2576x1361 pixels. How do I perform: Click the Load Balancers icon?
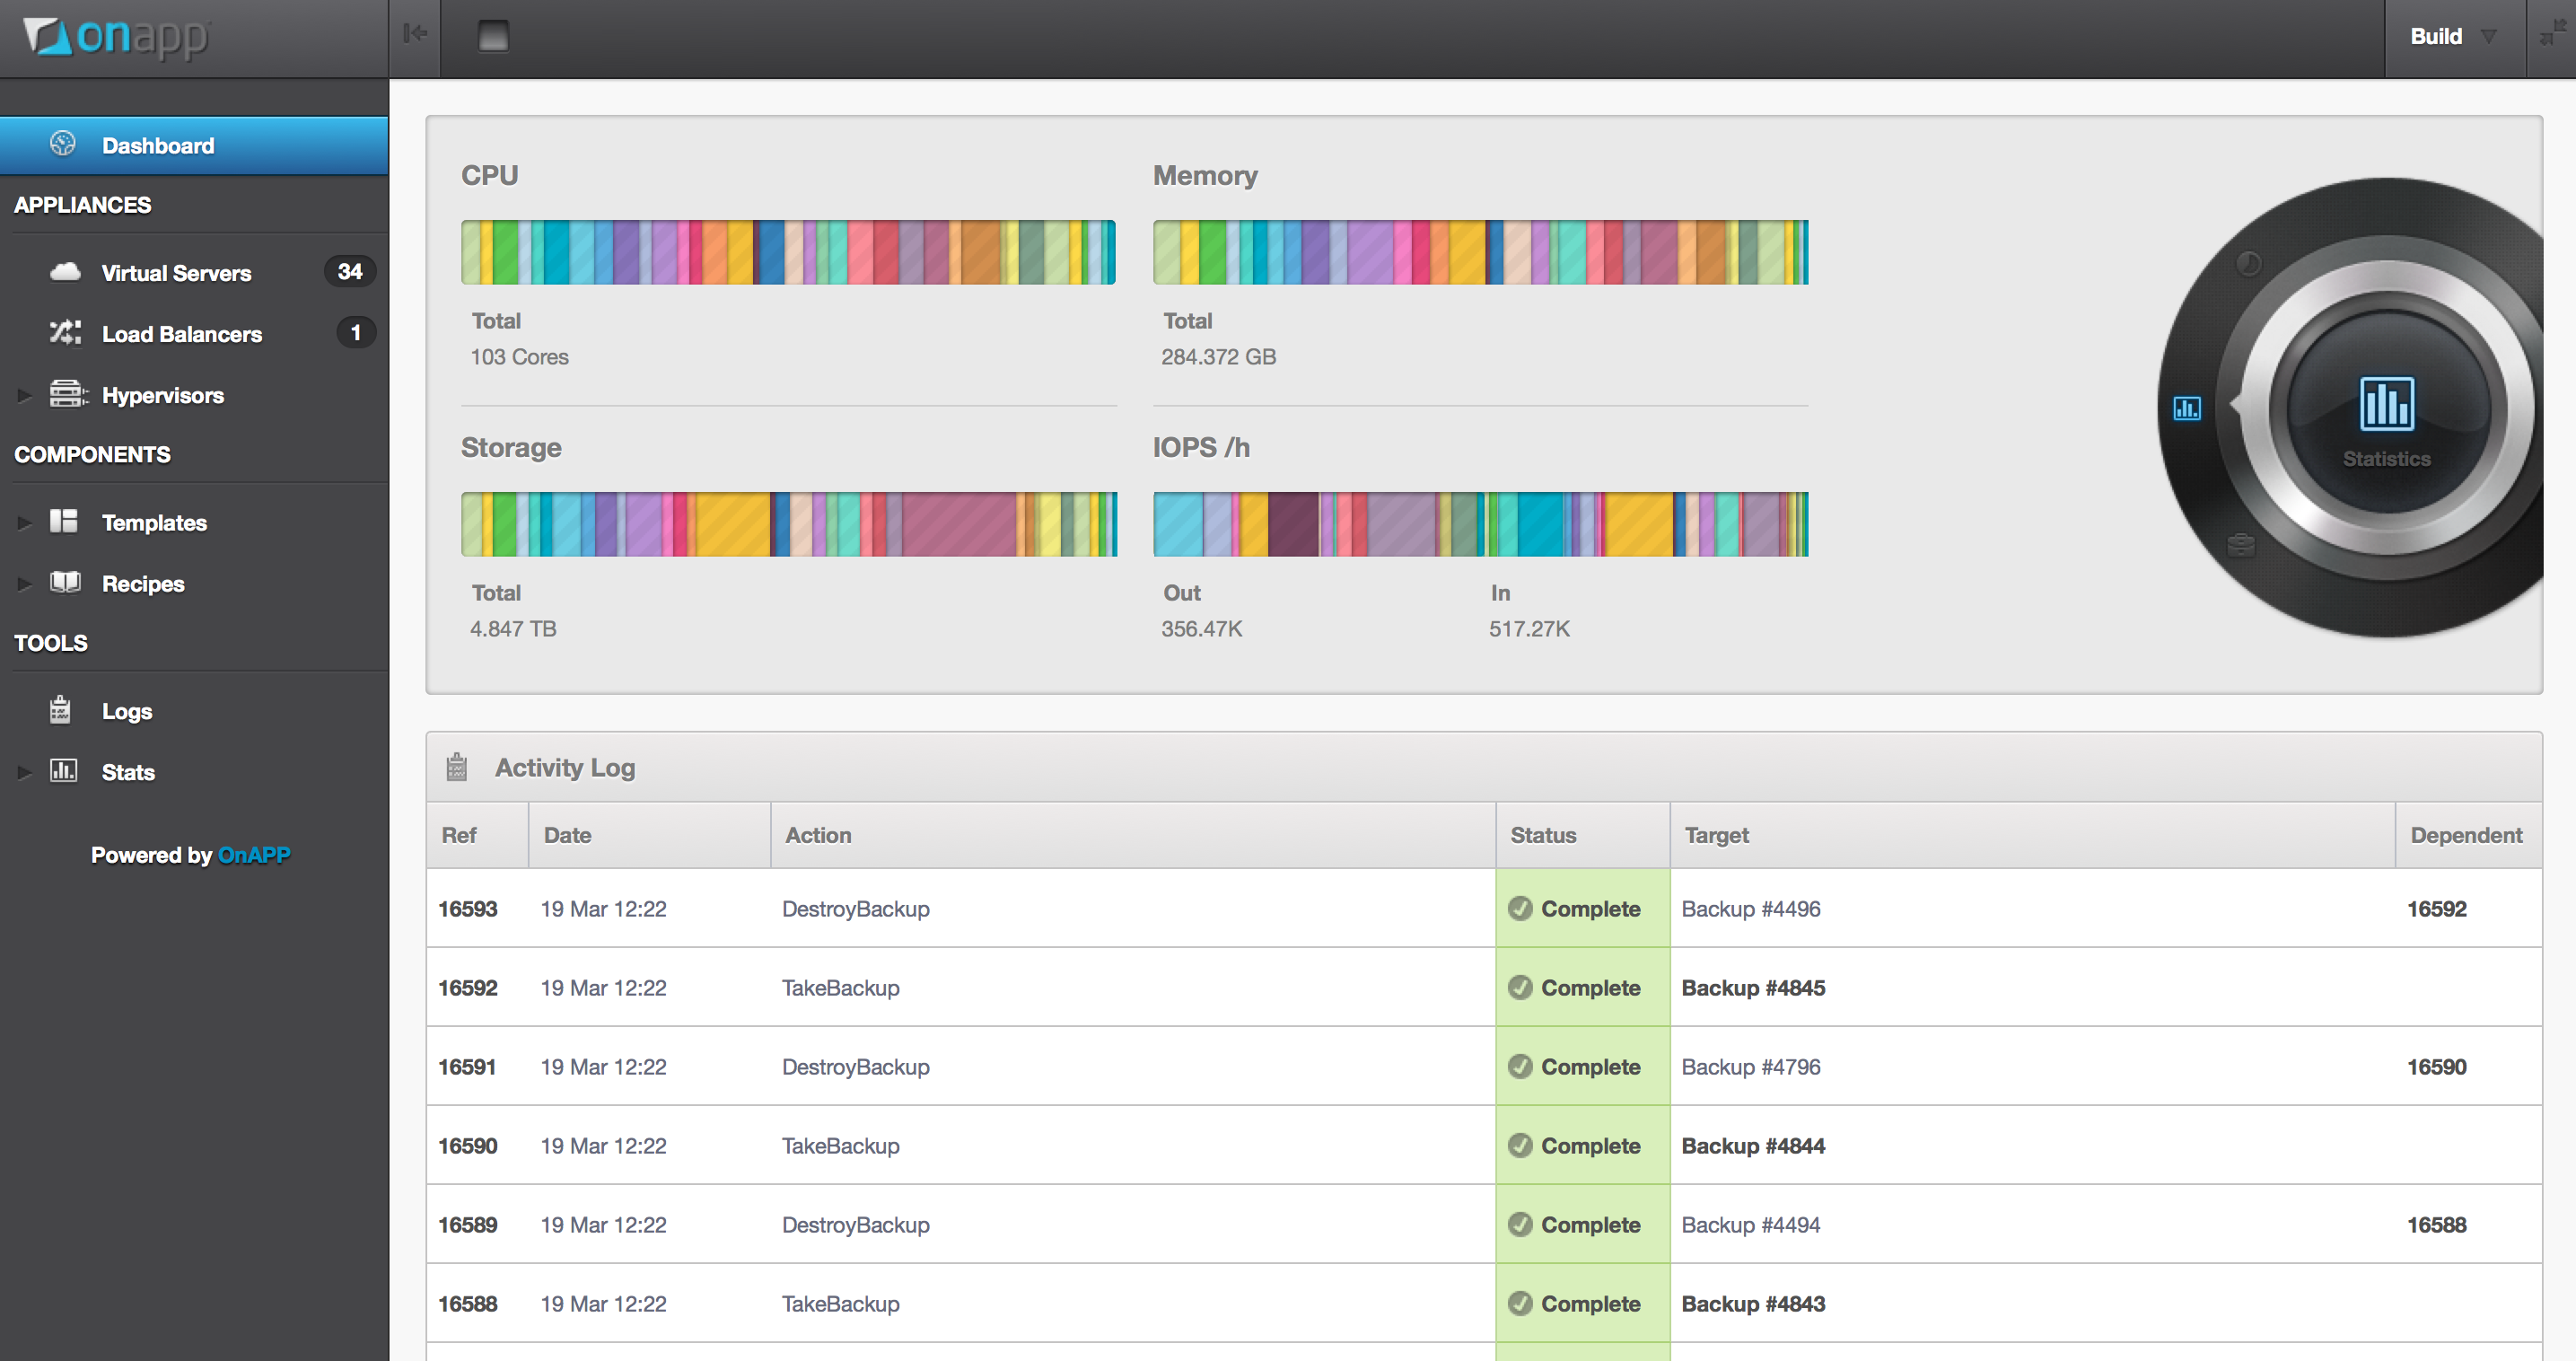coord(65,333)
